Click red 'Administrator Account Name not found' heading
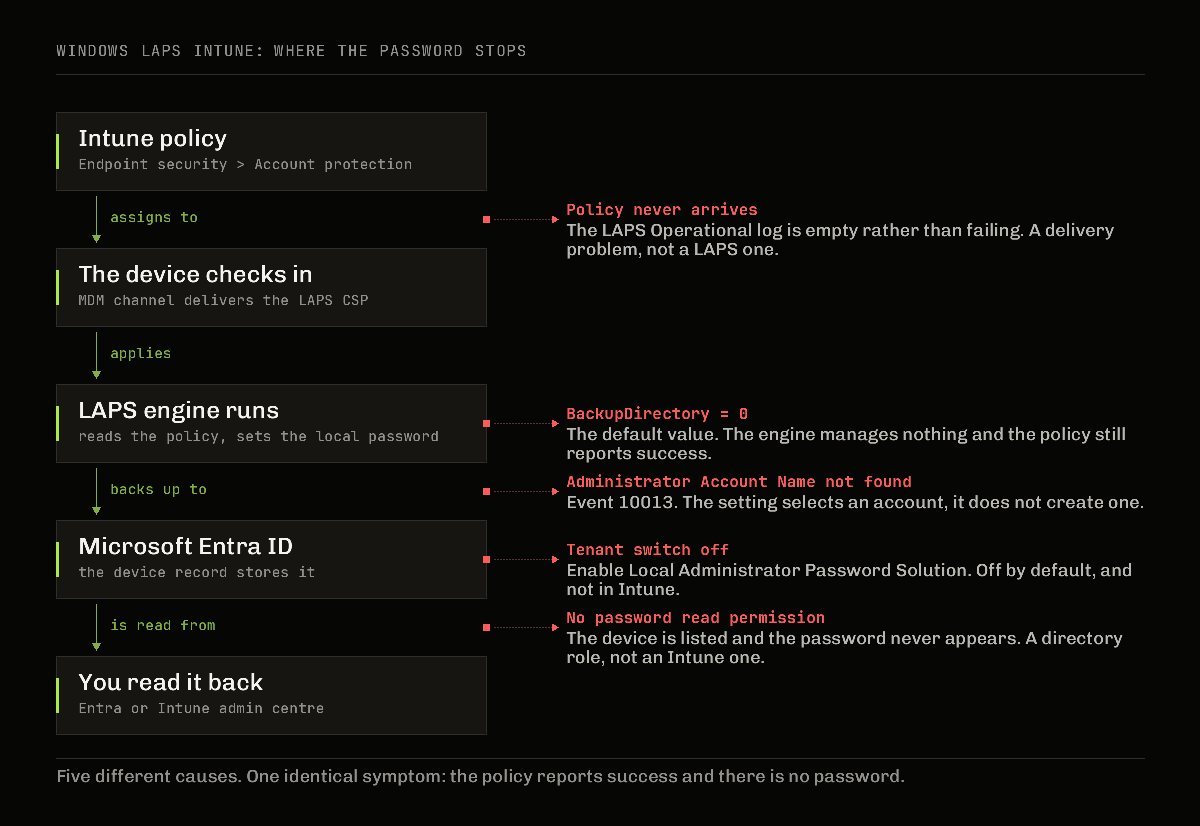Viewport: 1200px width, 826px height. coord(739,482)
